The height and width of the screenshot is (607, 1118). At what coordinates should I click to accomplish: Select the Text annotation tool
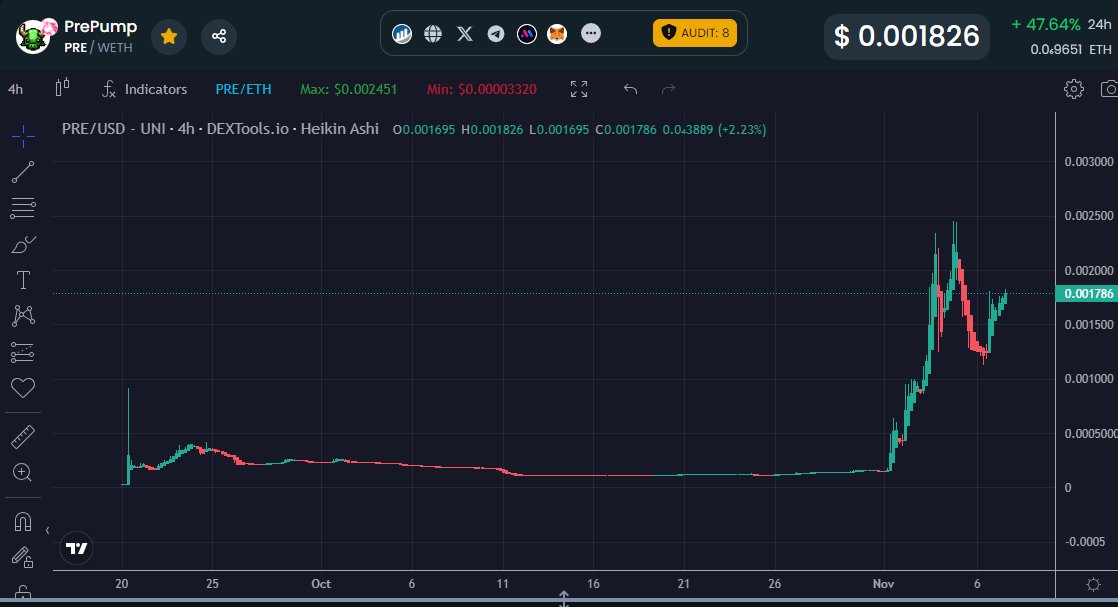click(x=24, y=280)
